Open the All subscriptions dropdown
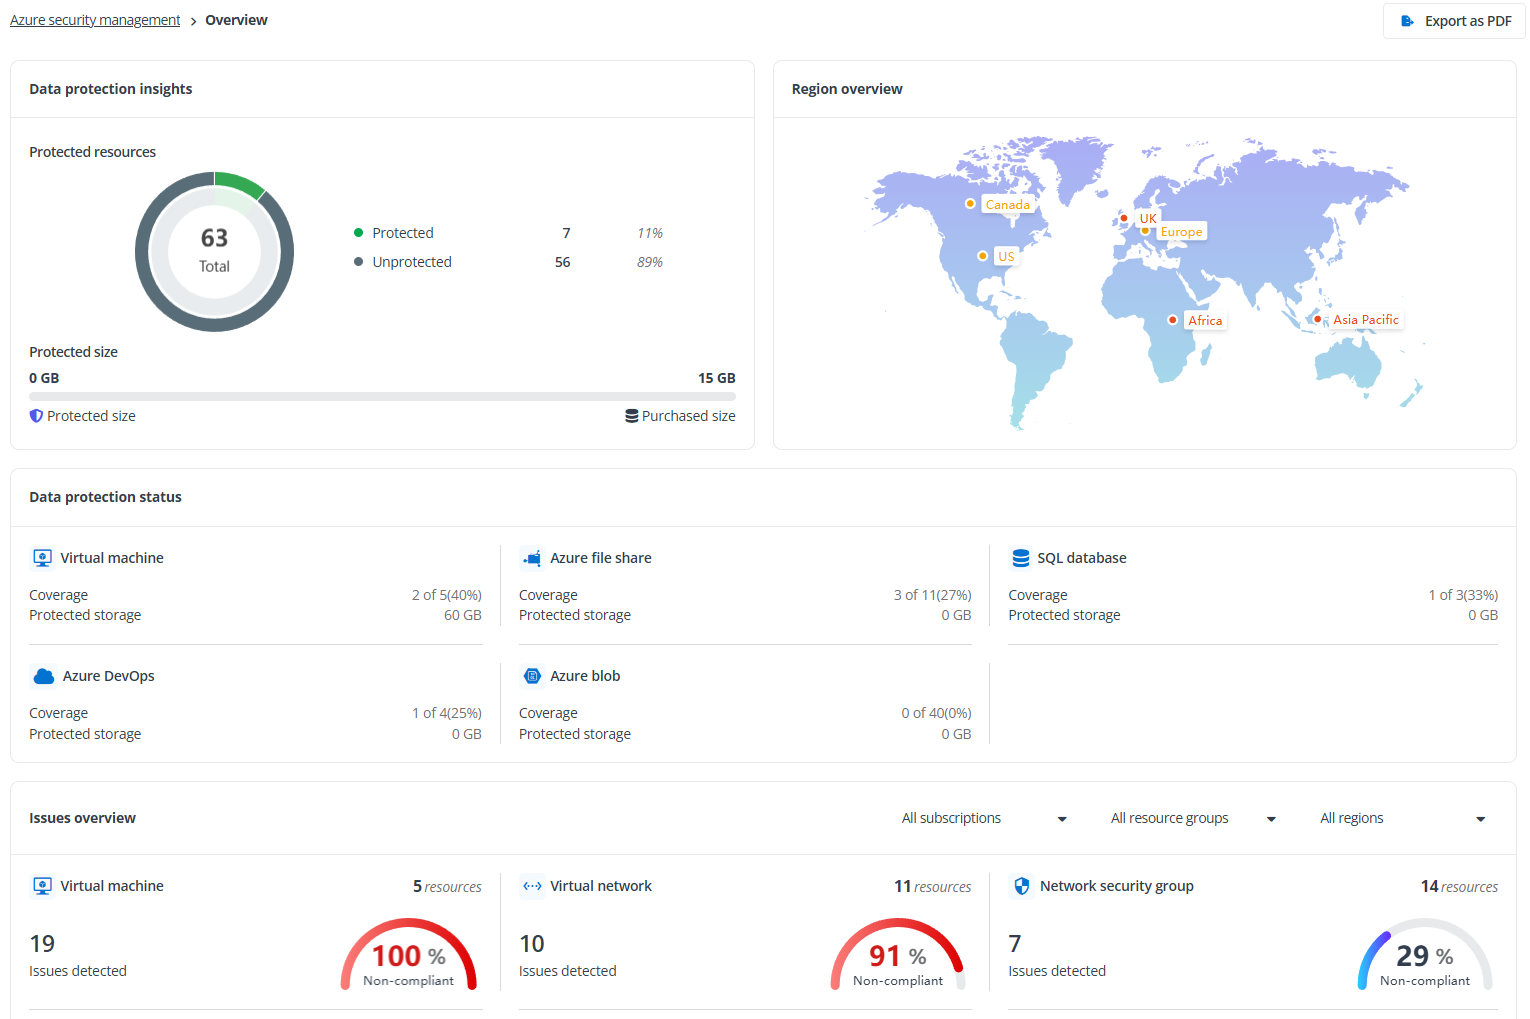 (984, 817)
